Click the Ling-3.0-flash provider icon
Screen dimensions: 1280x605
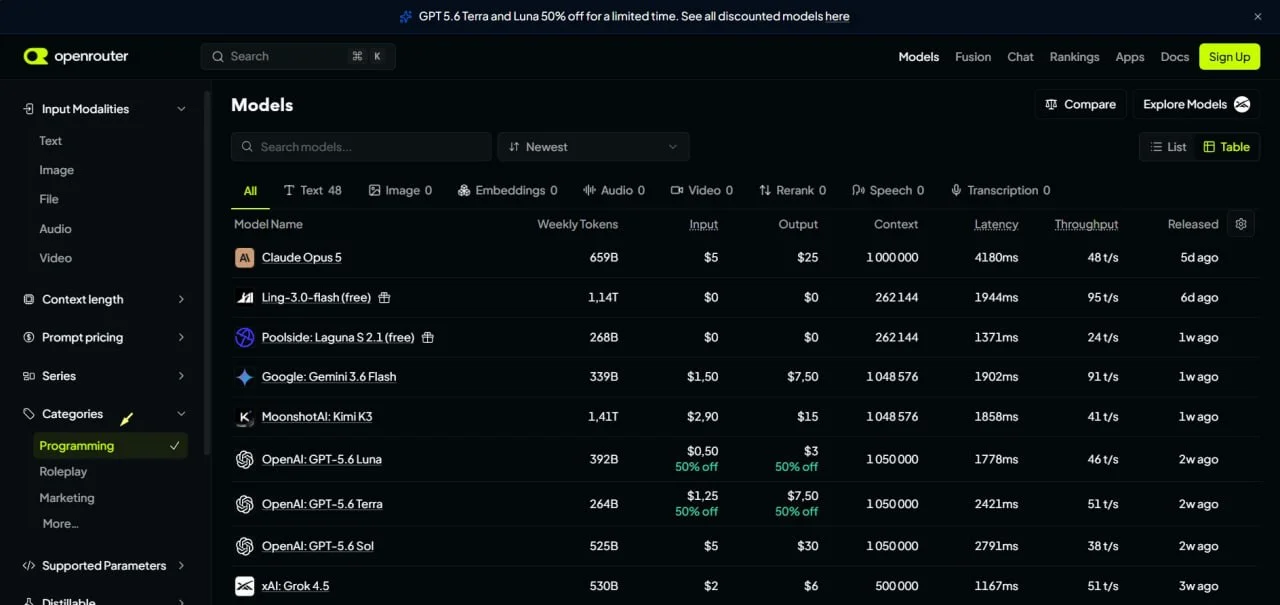[x=245, y=297]
